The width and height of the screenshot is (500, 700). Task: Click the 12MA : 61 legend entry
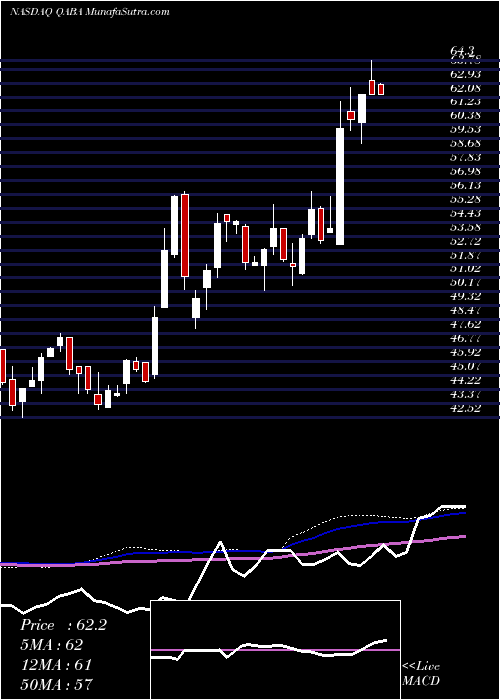[x=56, y=665]
